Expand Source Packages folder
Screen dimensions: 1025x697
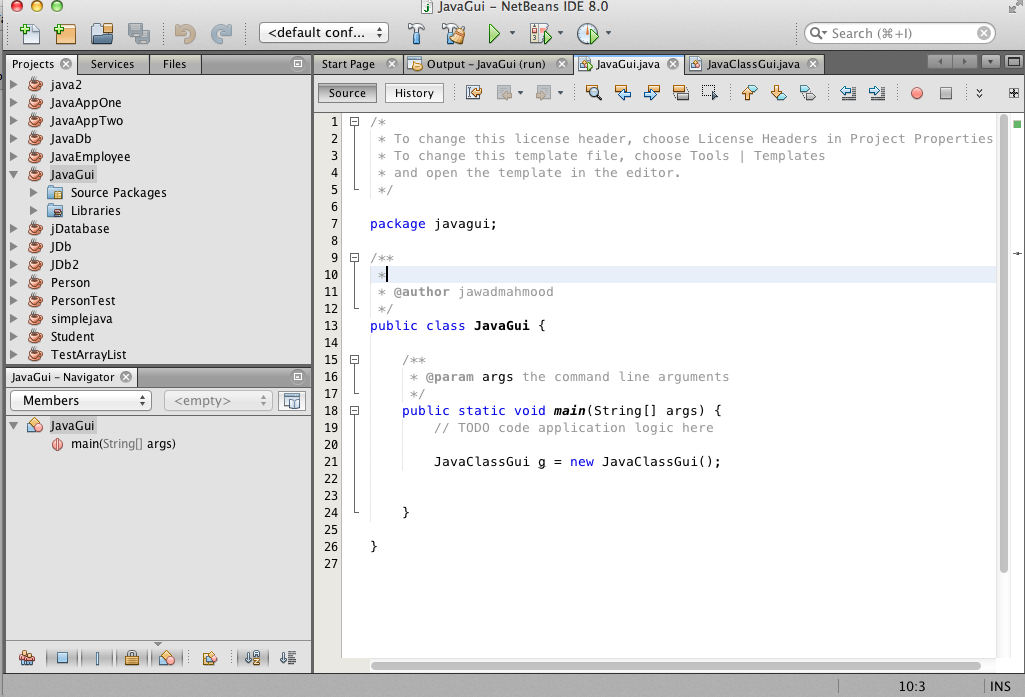tap(33, 192)
